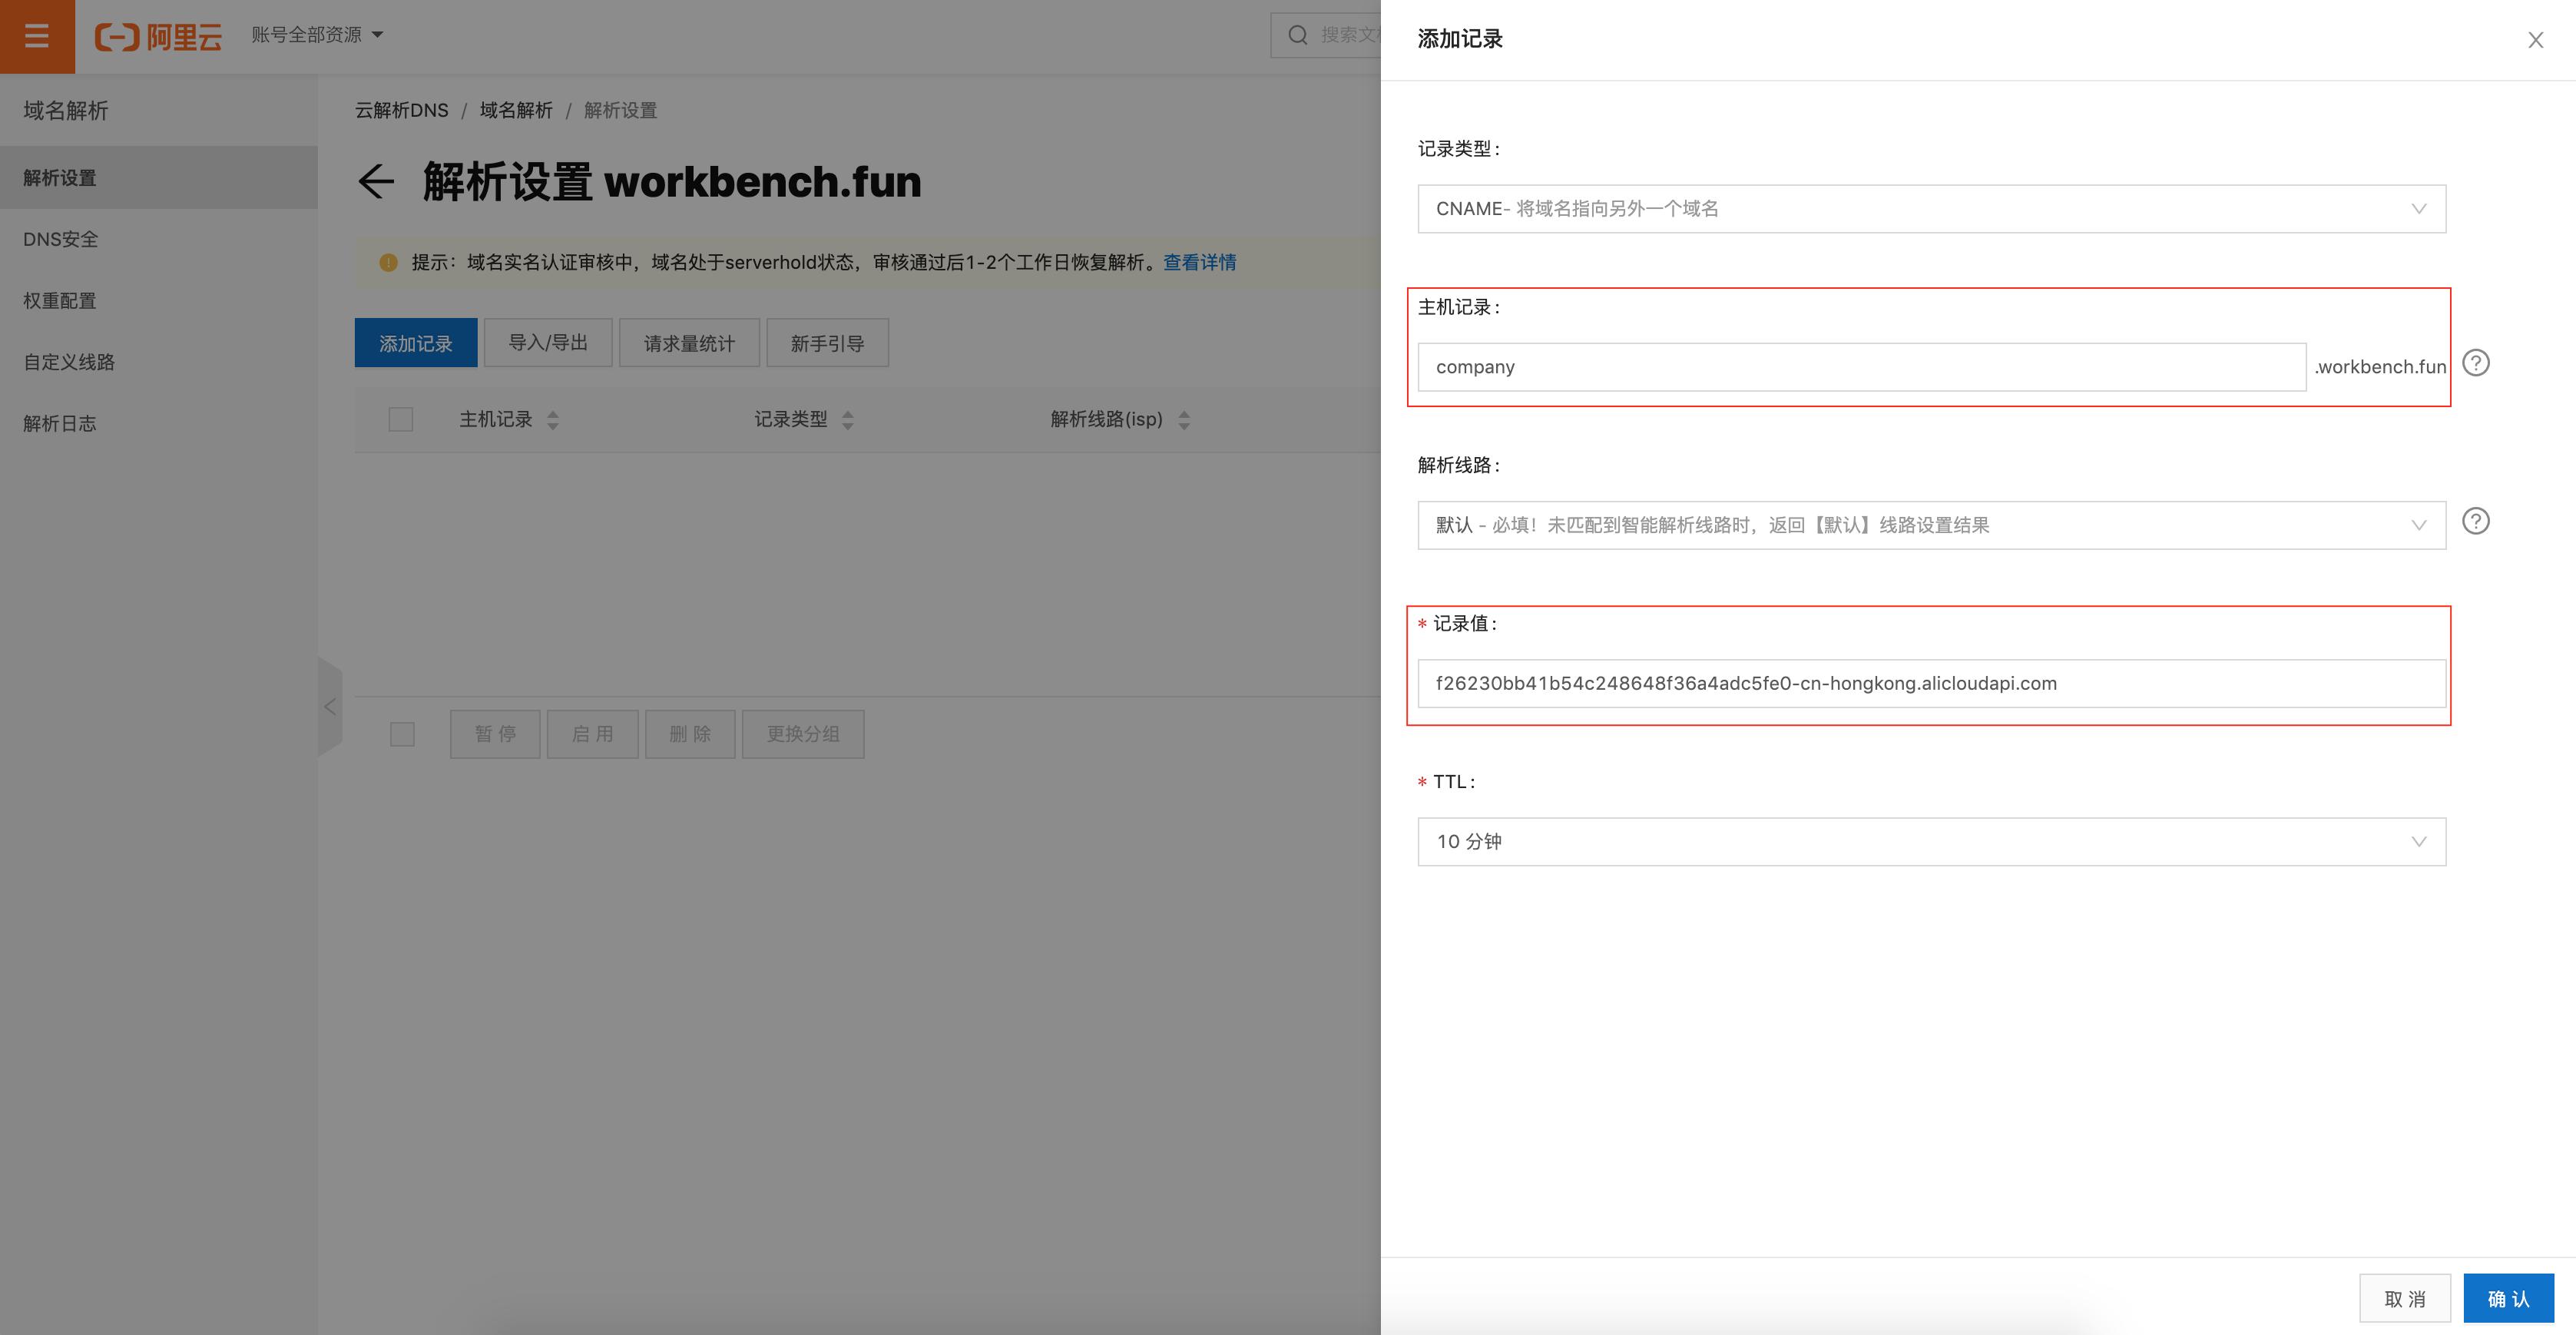The image size is (2576, 1335).
Task: Confirm the record with the 确认 button
Action: tap(2508, 1297)
